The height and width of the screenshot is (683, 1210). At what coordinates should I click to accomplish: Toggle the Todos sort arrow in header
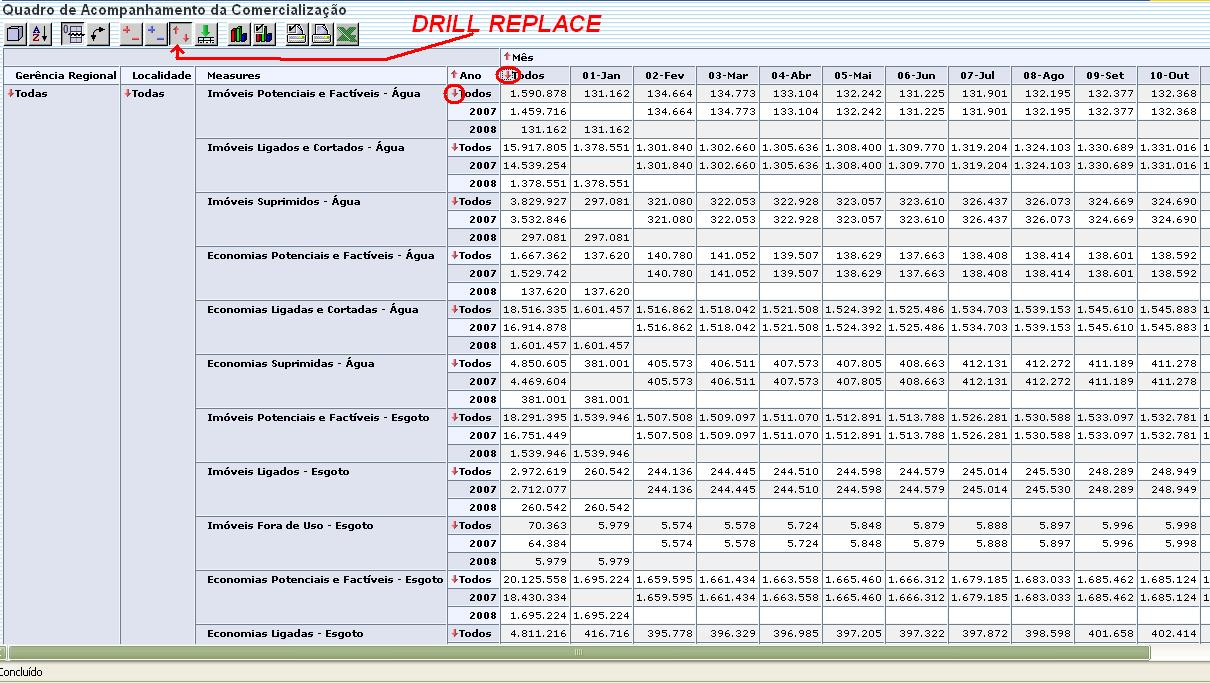click(x=509, y=74)
